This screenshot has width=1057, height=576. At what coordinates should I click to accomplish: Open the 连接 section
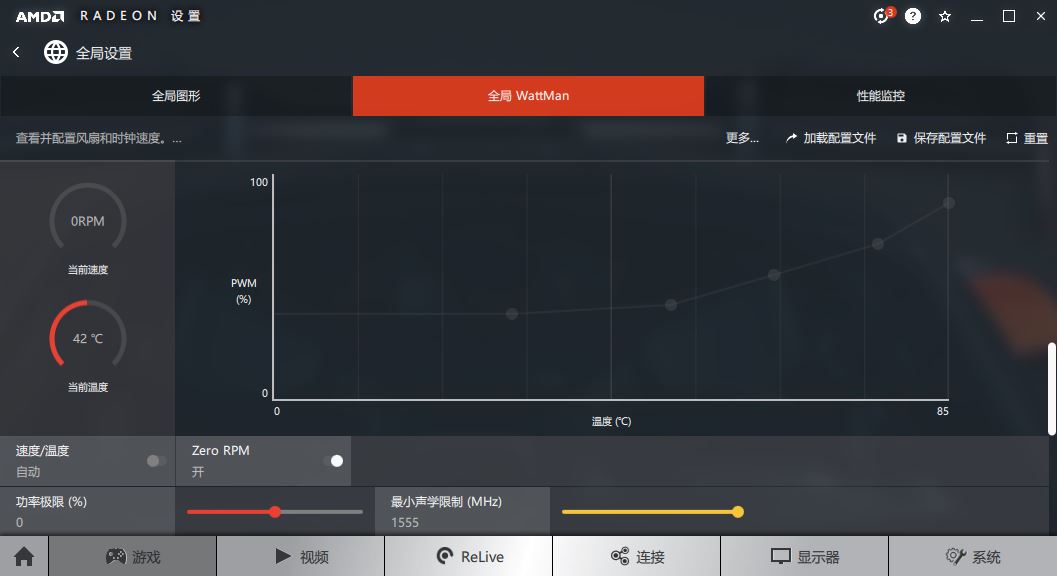[x=637, y=556]
